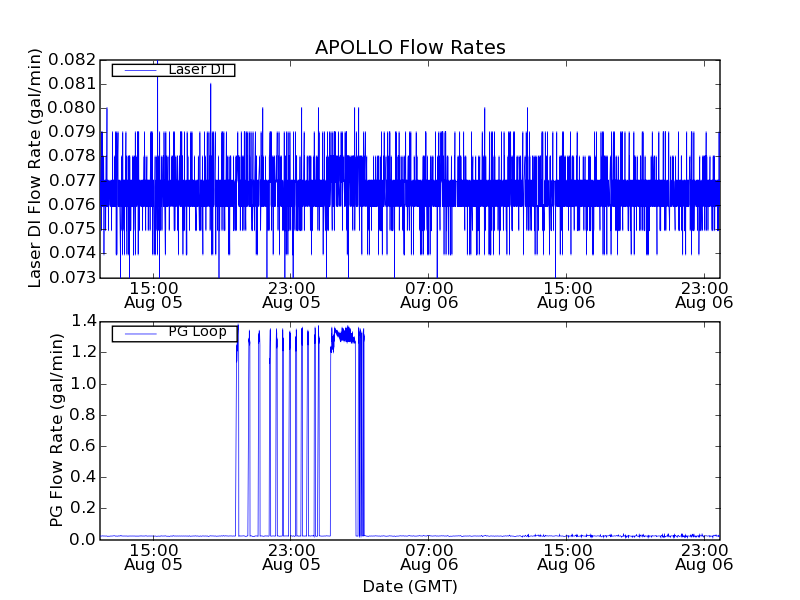The height and width of the screenshot is (600, 800).
Task: Select bottom plot's '15:00 Aug 05' tick label
Action: click(x=154, y=557)
